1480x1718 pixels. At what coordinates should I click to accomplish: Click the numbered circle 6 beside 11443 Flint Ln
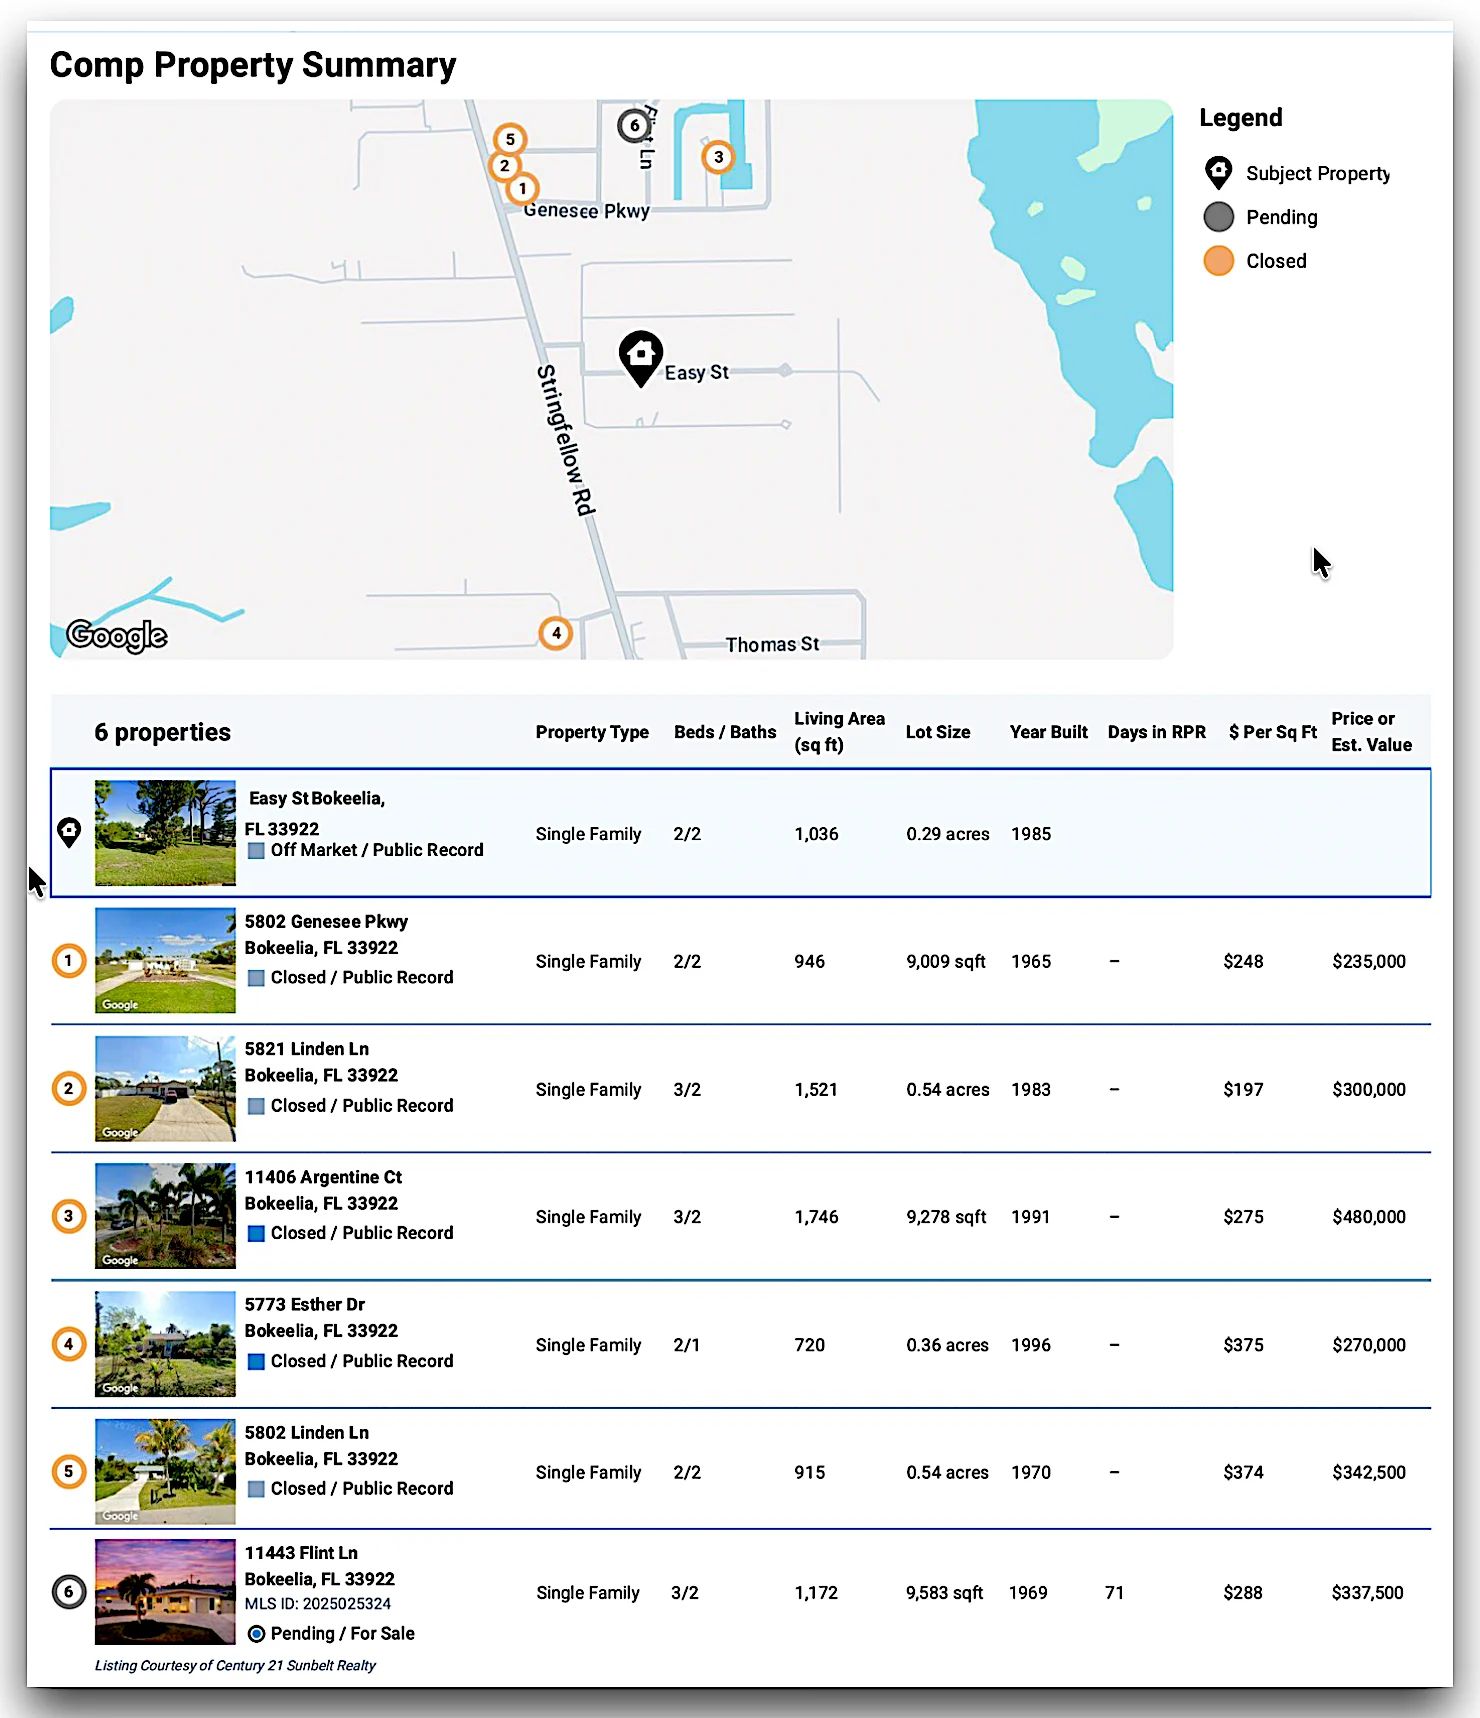tap(69, 1592)
